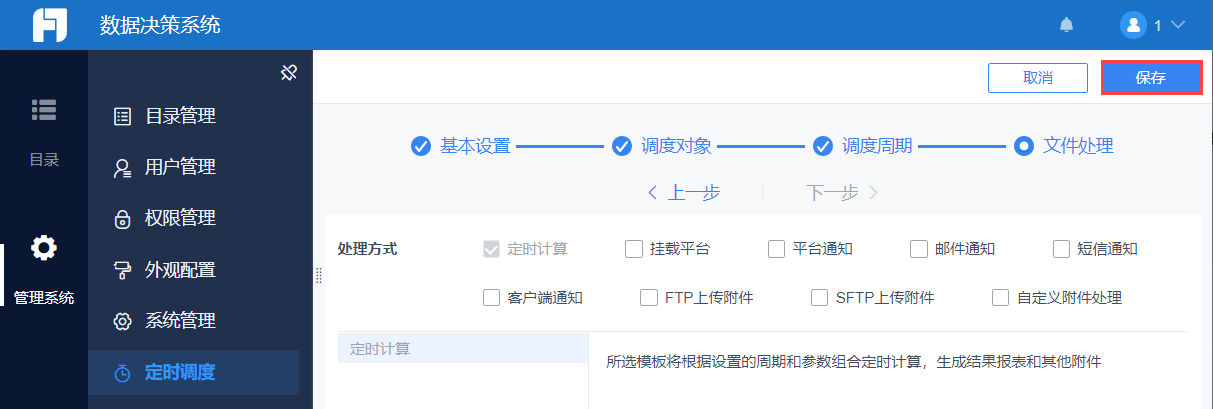
Task: Click the 调度对象 checkmark circle
Action: point(621,146)
